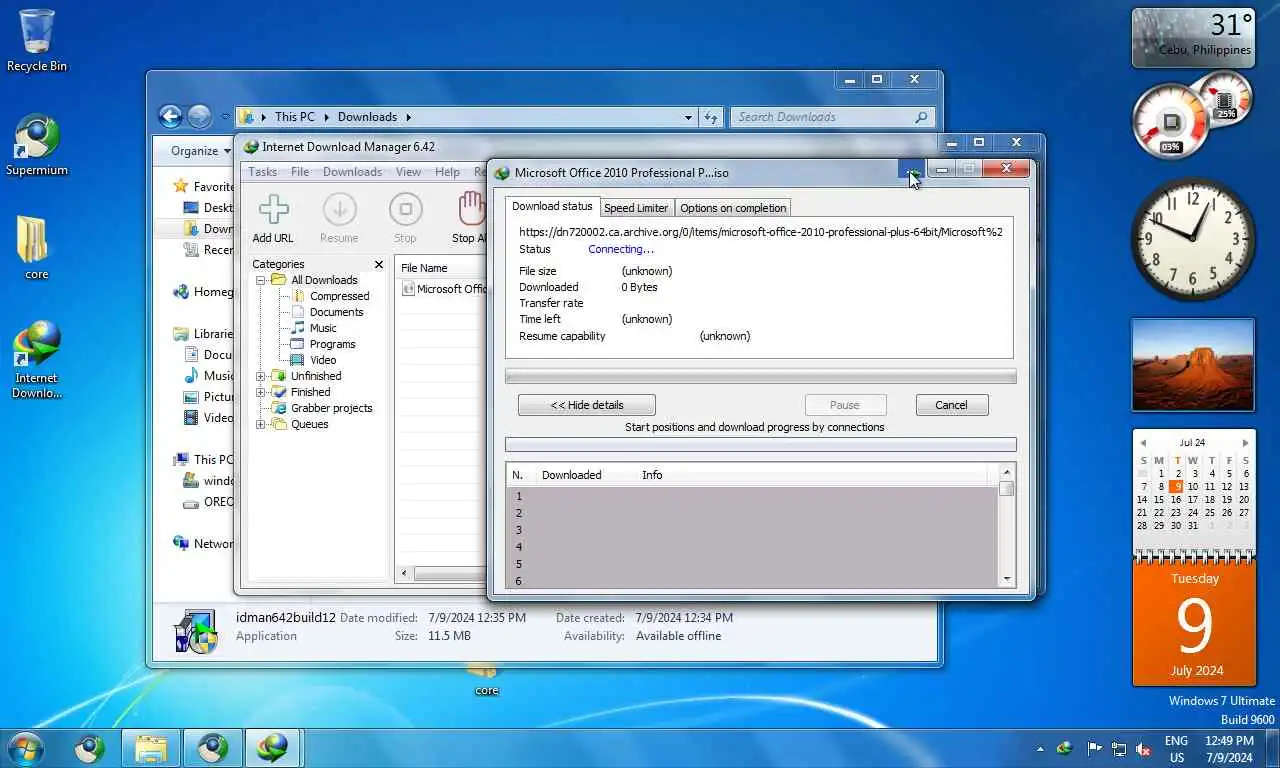Switch to Options on completion tab
Image resolution: width=1280 pixels, height=768 pixels.
pyautogui.click(x=733, y=208)
